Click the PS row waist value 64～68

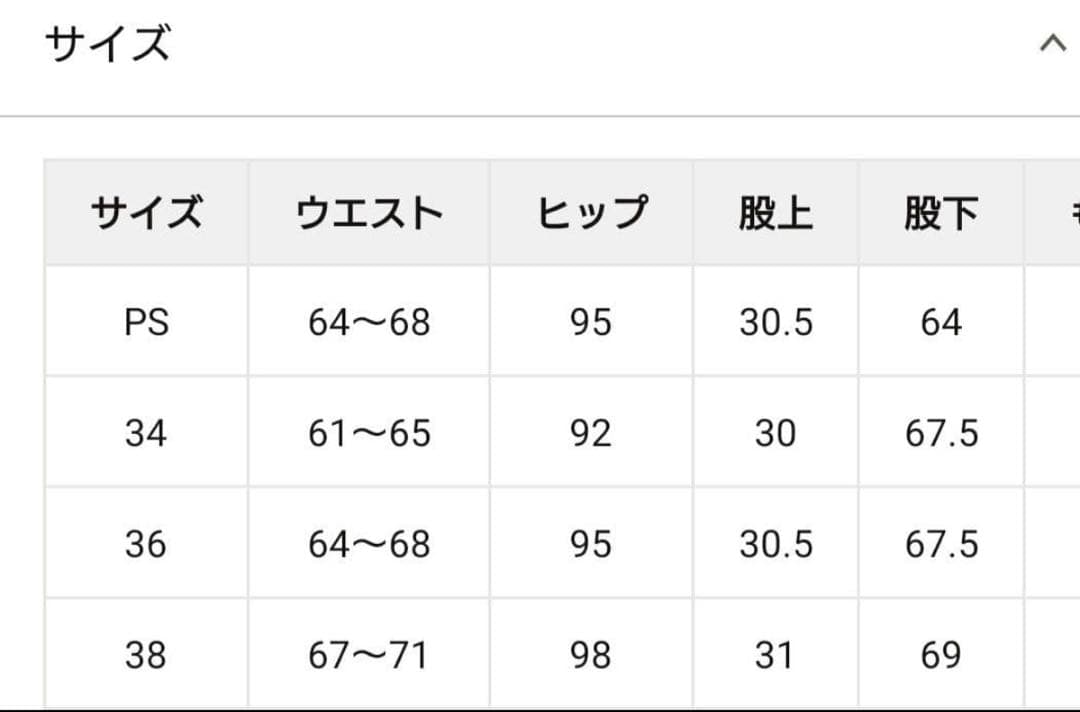tap(369, 323)
